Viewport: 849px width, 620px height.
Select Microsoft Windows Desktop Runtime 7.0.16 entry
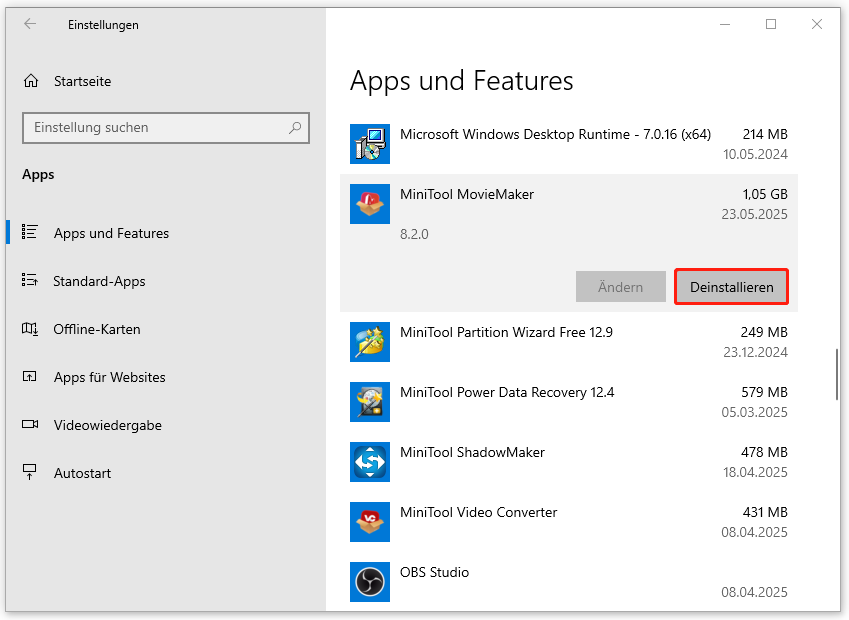569,144
